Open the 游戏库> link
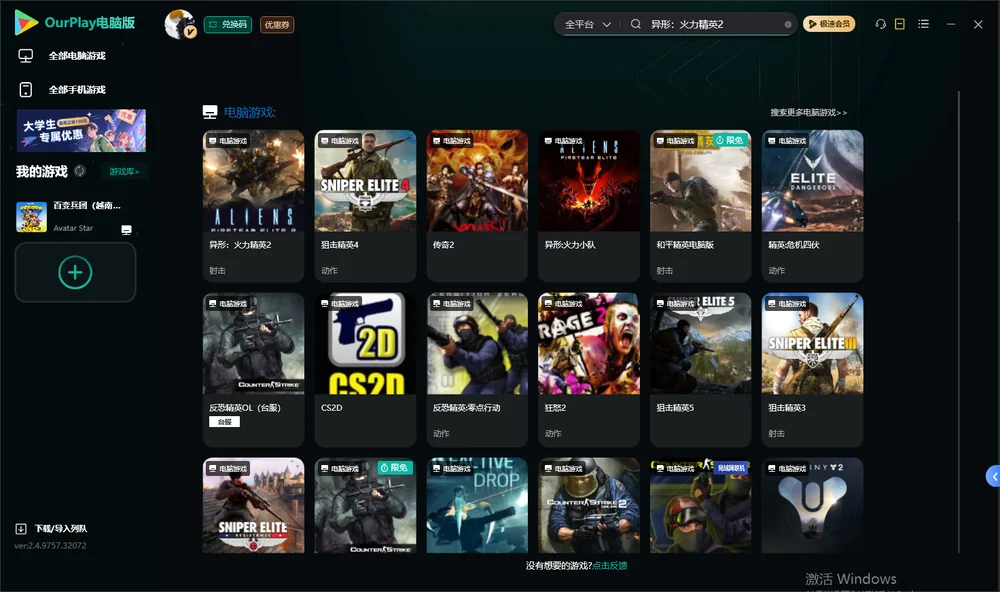 124,172
